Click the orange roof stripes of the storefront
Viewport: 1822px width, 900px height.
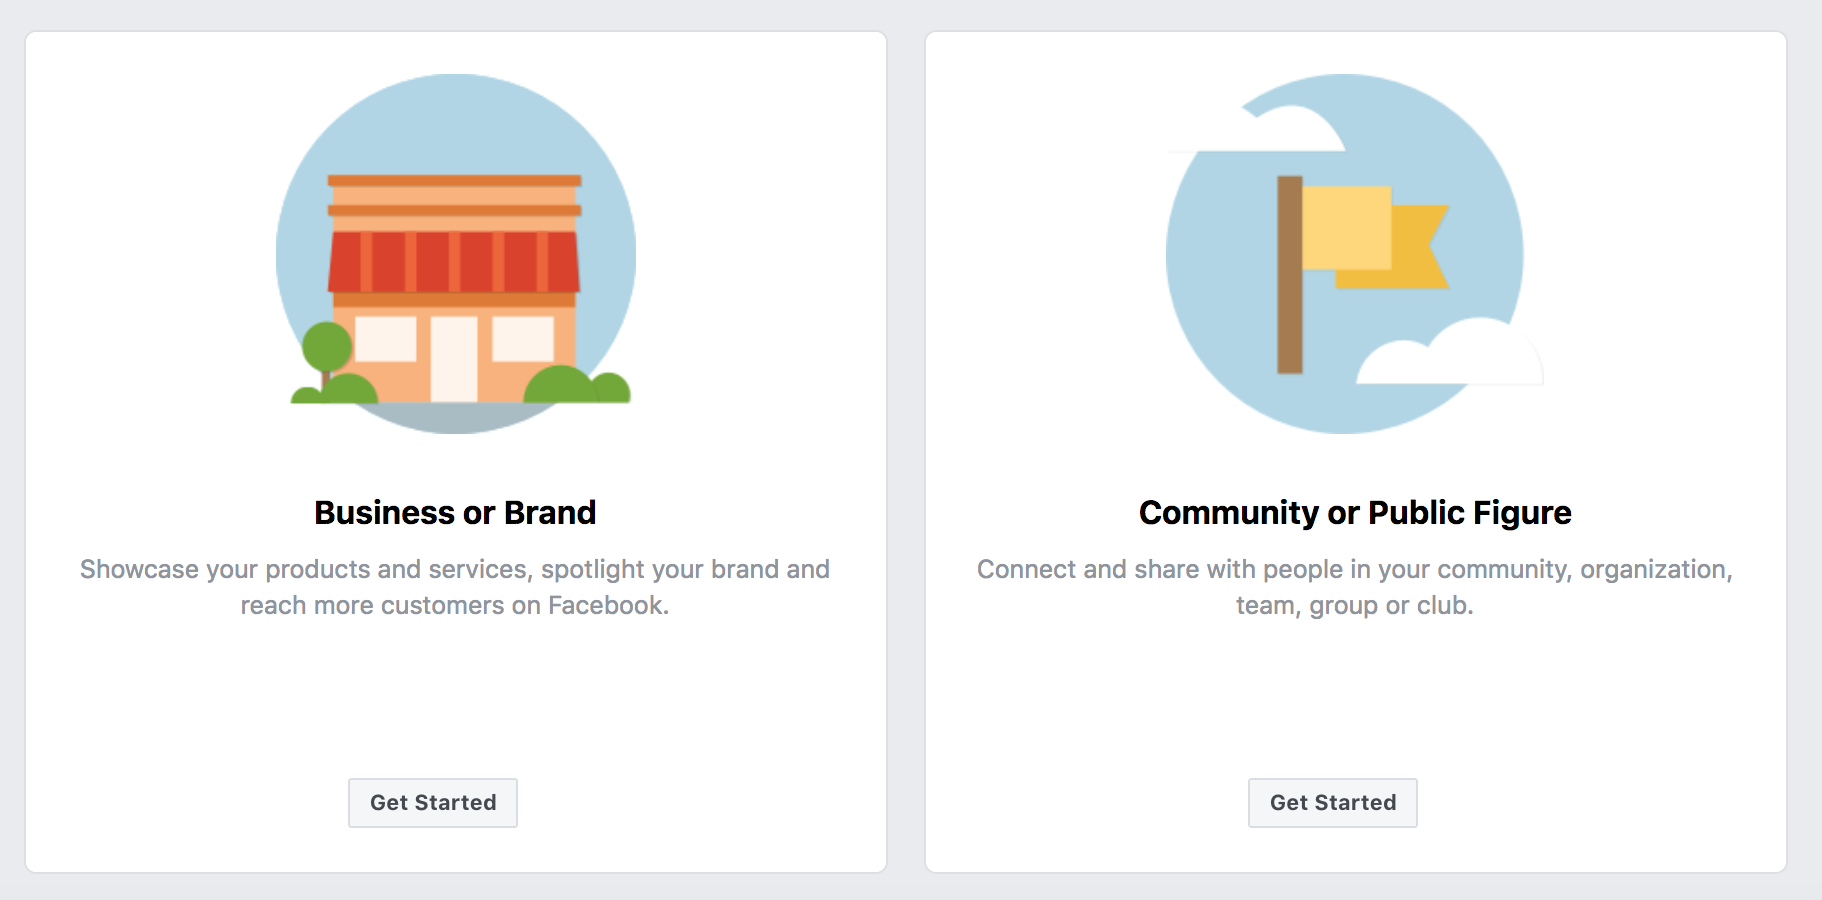click(x=454, y=196)
